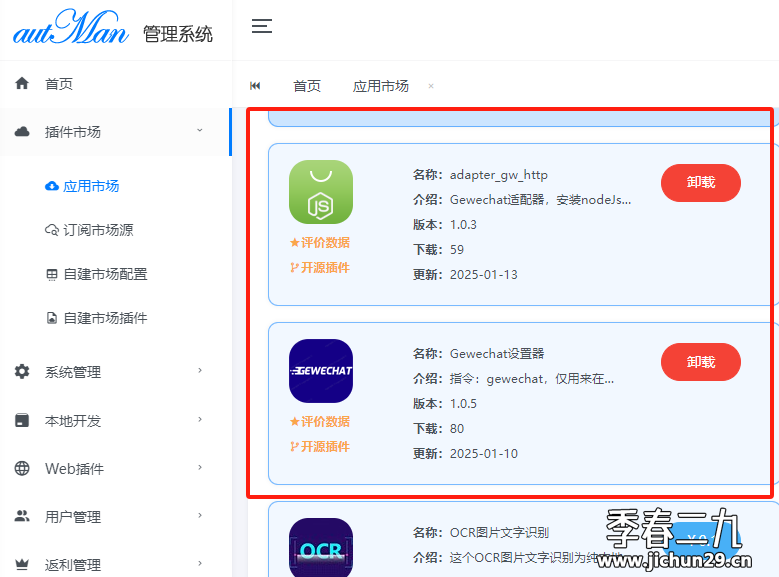The height and width of the screenshot is (577, 779).
Task: Click the 管理系统 title text
Action: coord(178,34)
